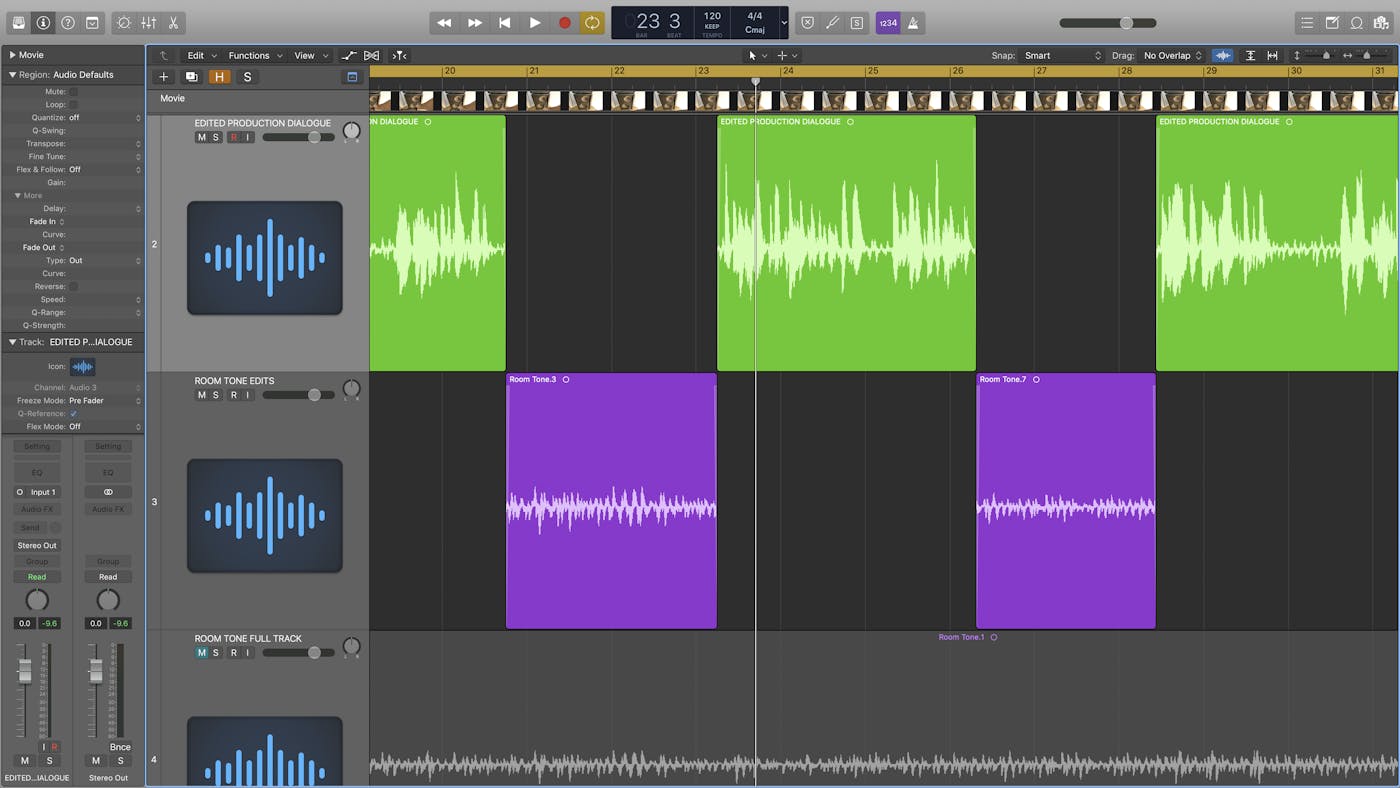
Task: Record-enable the EDITED PRODUCTION DIALOGUE track
Action: [234, 137]
